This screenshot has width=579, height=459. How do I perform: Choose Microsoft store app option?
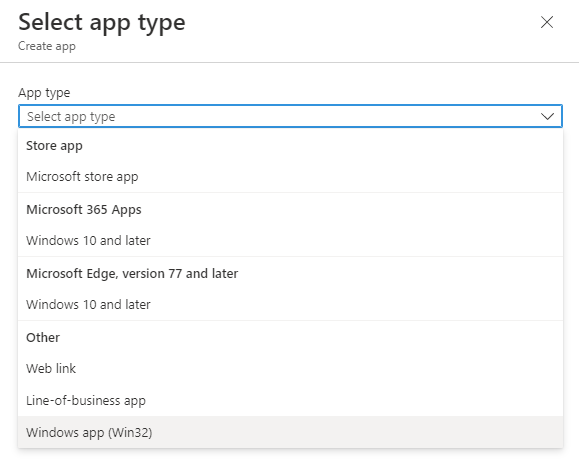[x=290, y=177]
